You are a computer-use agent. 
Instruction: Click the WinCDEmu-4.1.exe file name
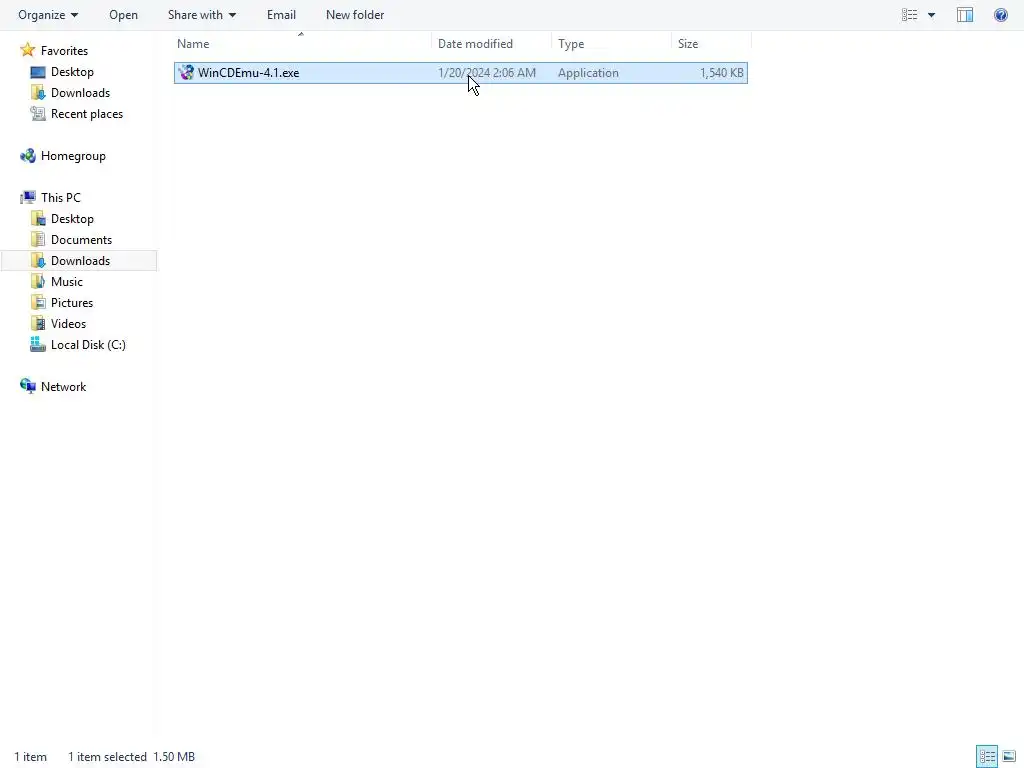pyautogui.click(x=249, y=72)
